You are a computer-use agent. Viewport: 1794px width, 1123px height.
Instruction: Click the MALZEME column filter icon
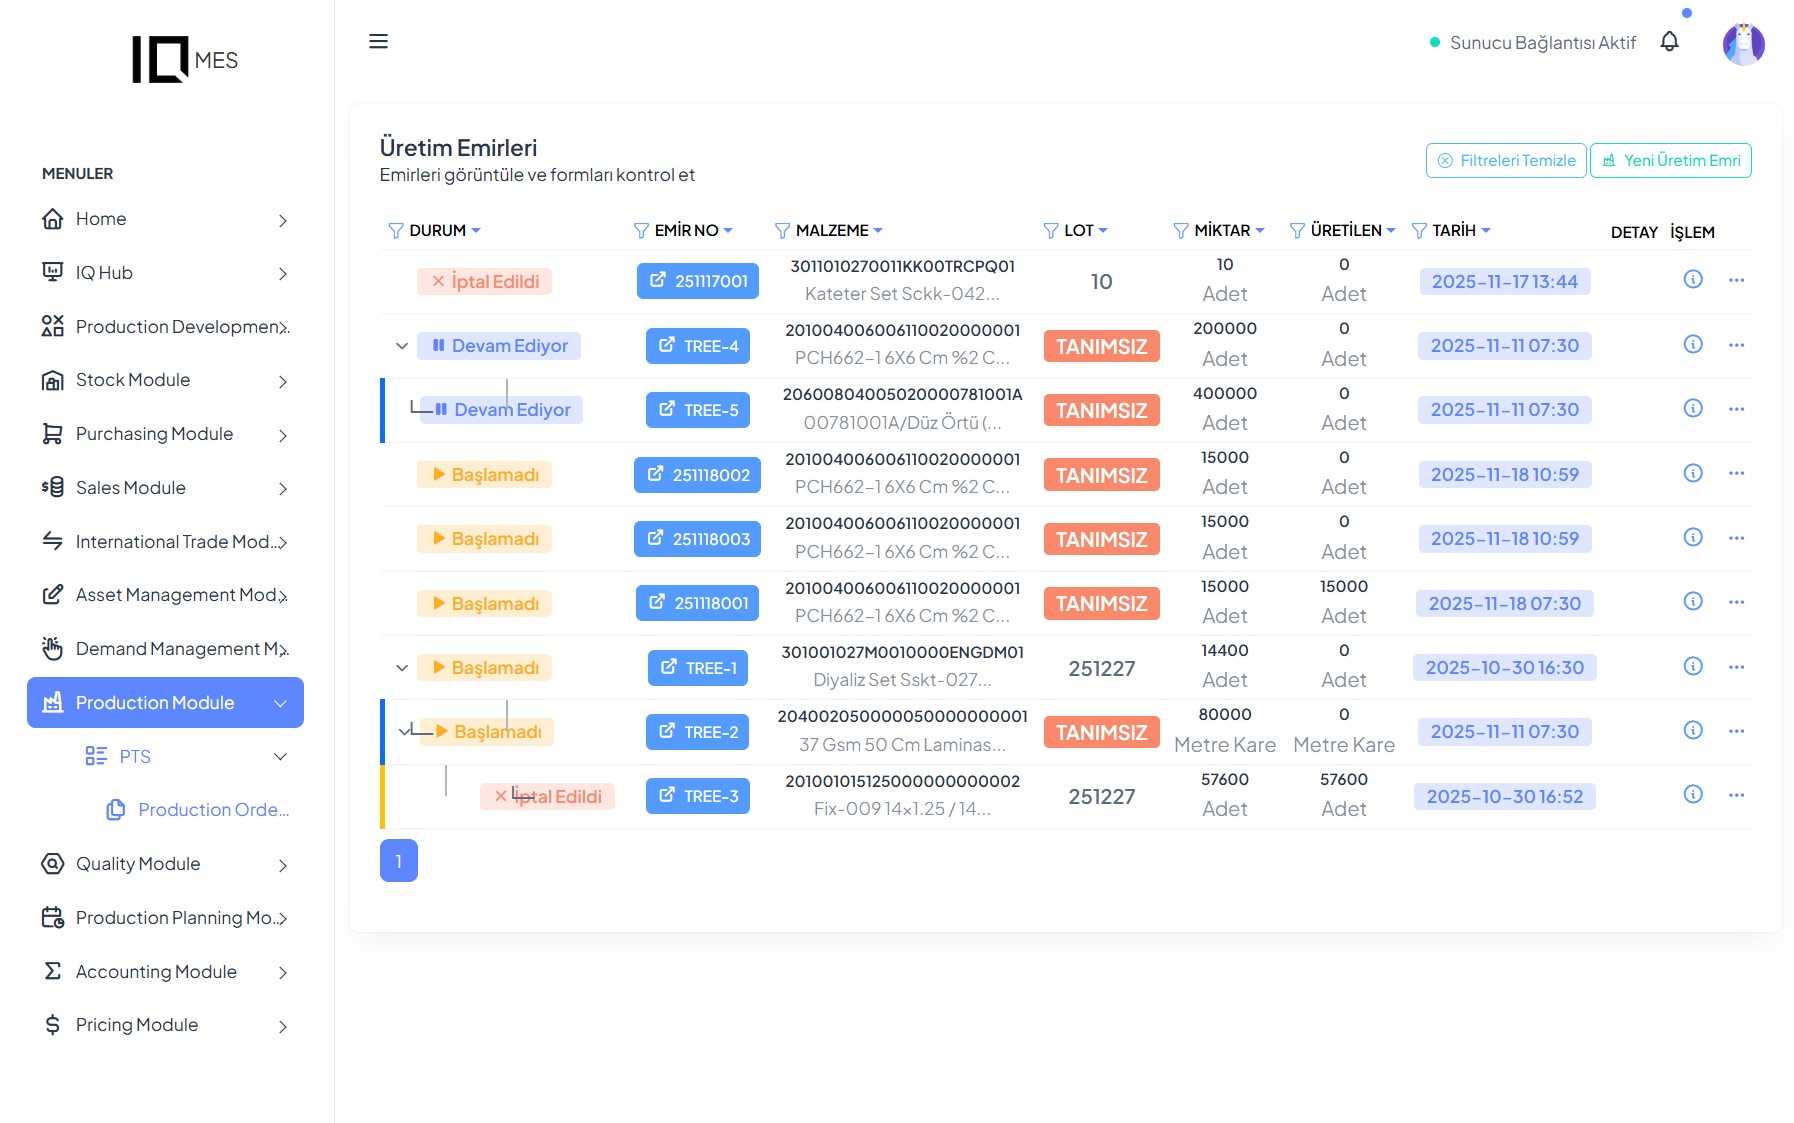point(782,231)
